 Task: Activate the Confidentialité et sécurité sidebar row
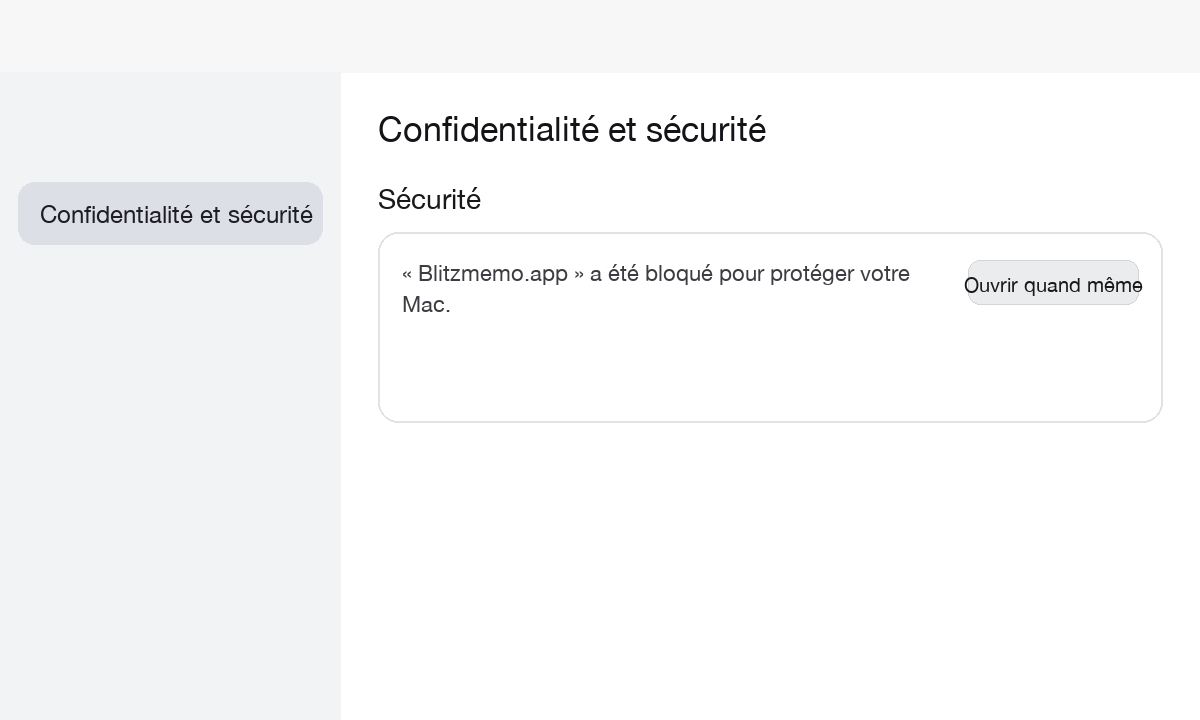(x=170, y=214)
